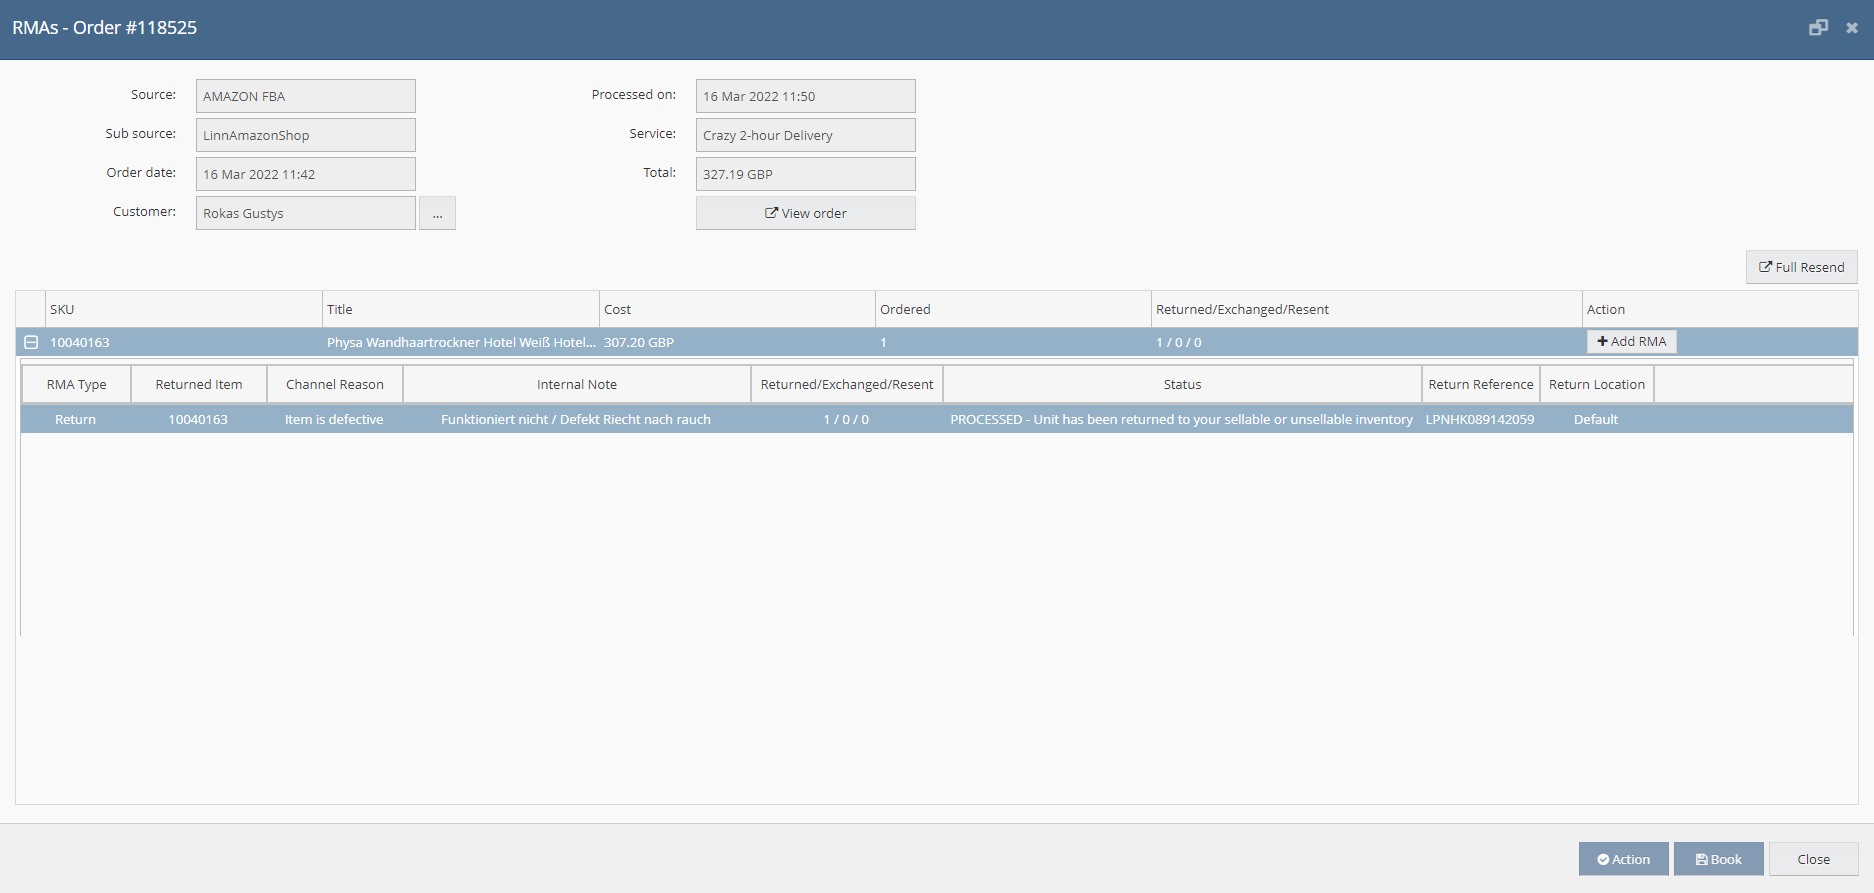Screen dimensions: 1874x893
Task: Click the X icon in title bar
Action: point(1852,28)
